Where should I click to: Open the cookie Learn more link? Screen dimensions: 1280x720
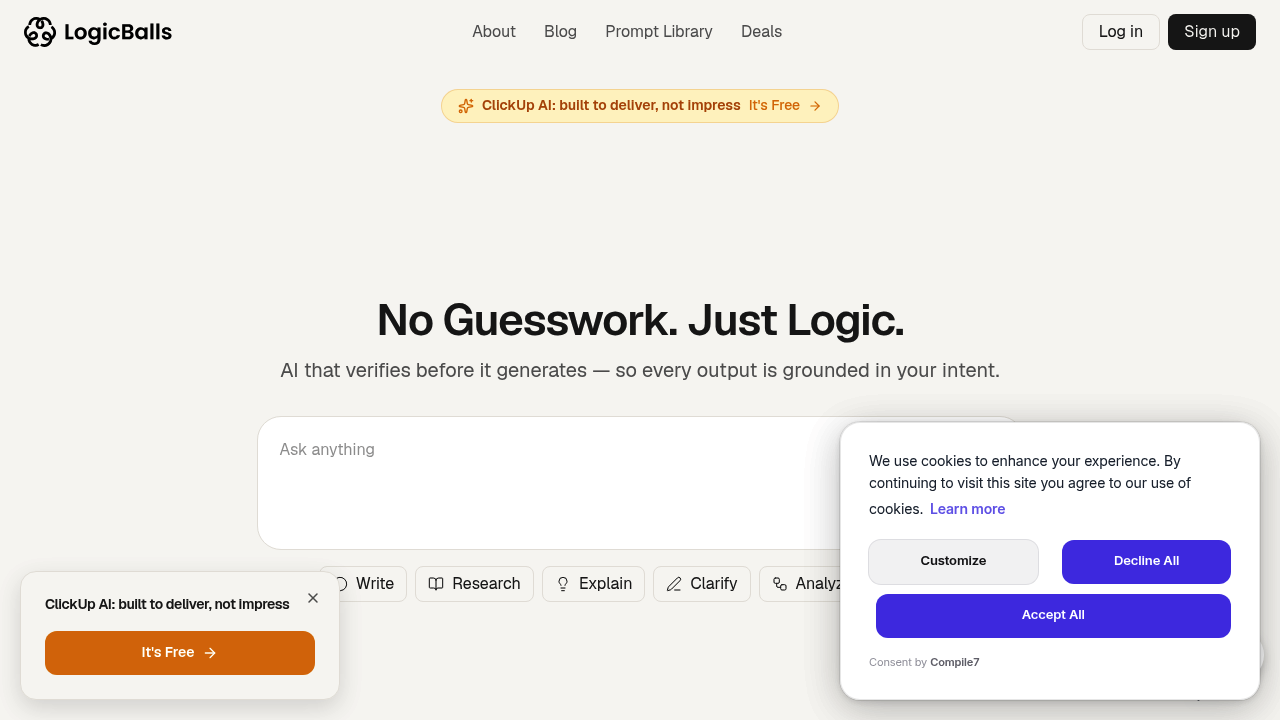tap(967, 509)
